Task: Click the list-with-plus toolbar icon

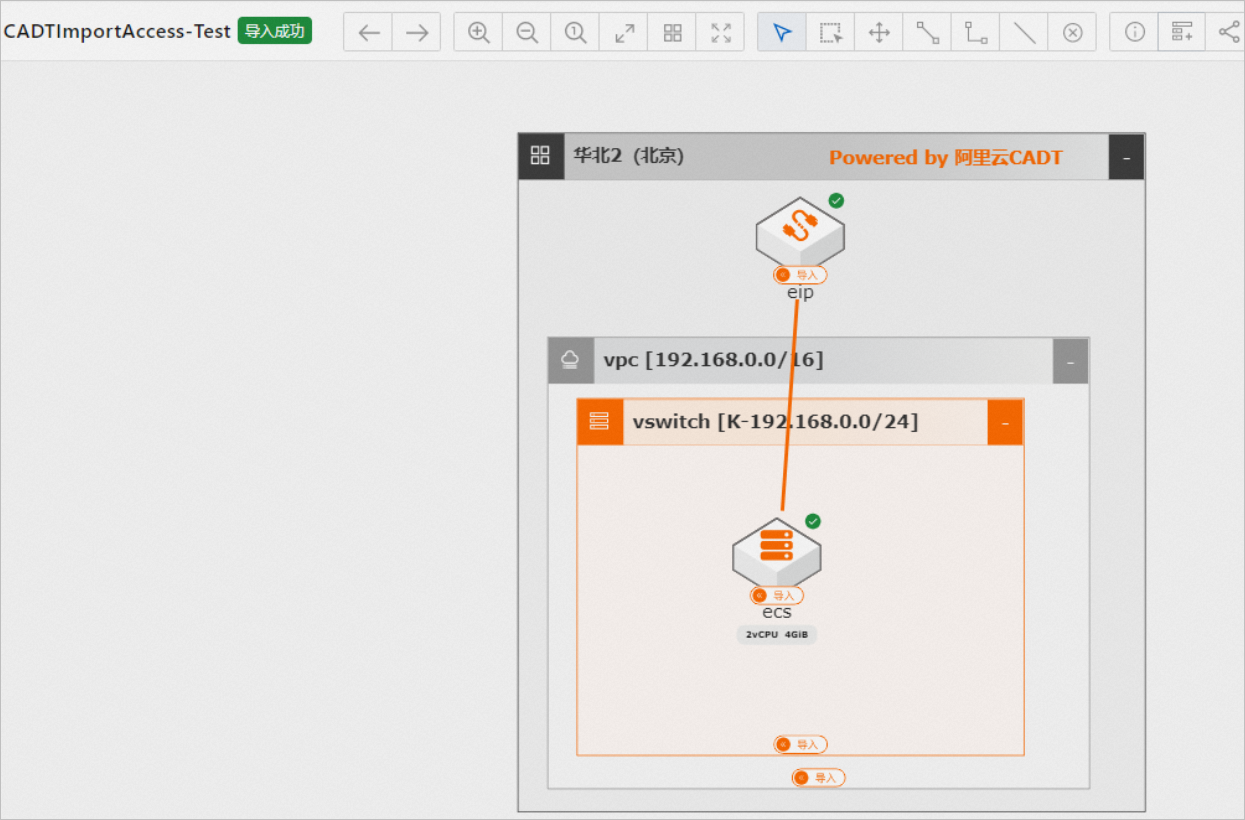Action: (1182, 32)
